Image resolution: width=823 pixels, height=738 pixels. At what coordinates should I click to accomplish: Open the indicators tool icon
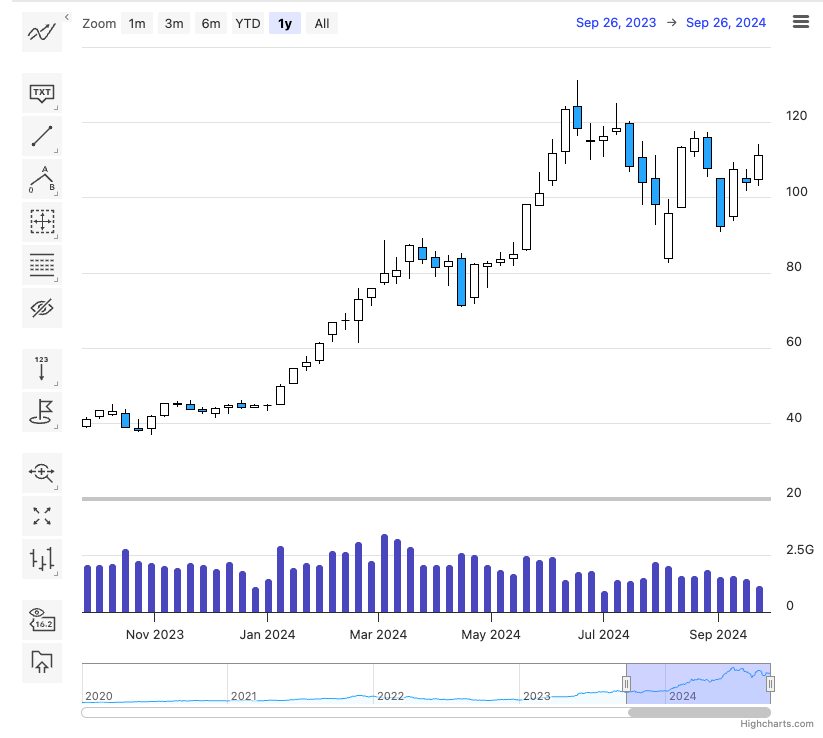[x=42, y=33]
